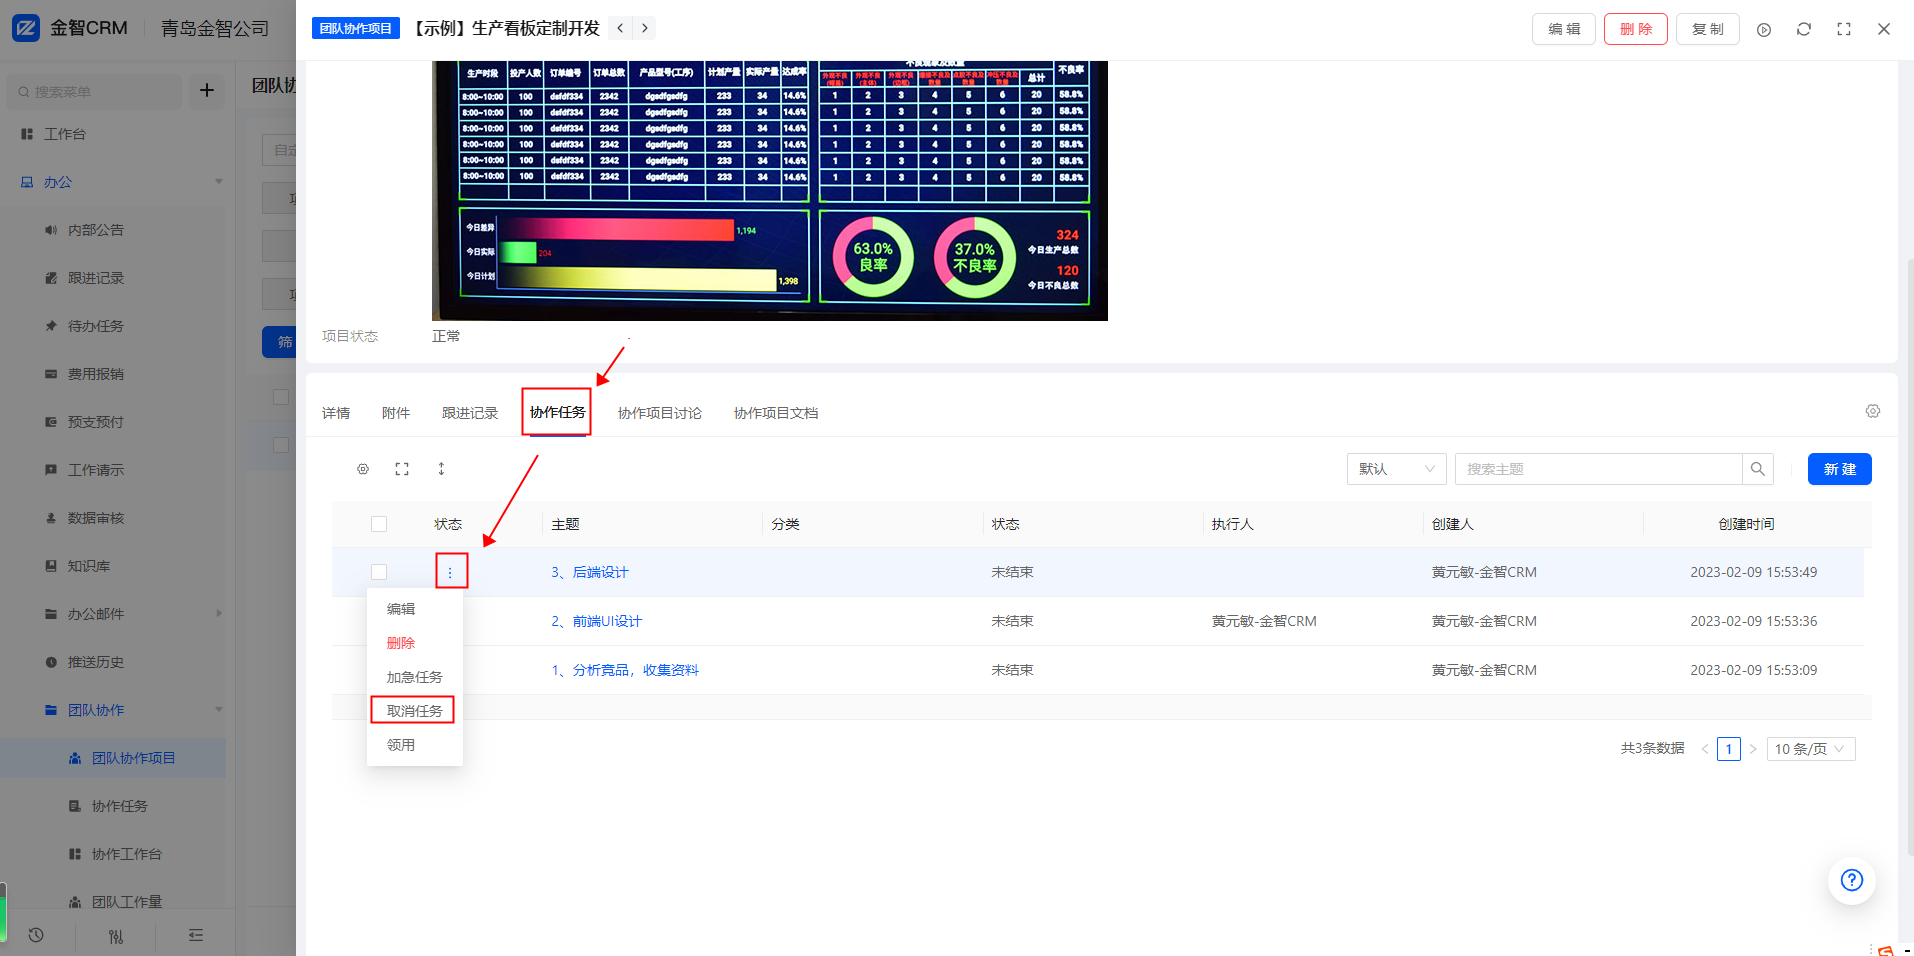Expand the 办公邮件 submenu
This screenshot has width=1914, height=956.
(218, 614)
